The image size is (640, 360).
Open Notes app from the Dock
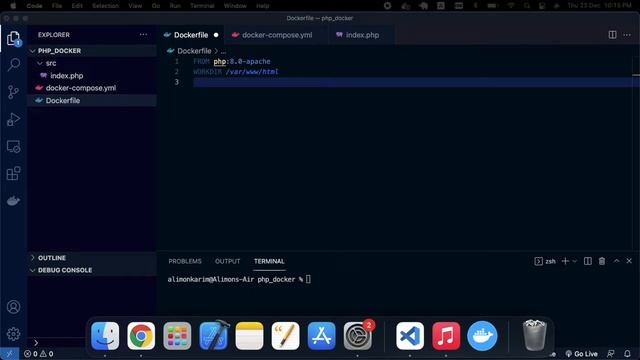point(249,336)
